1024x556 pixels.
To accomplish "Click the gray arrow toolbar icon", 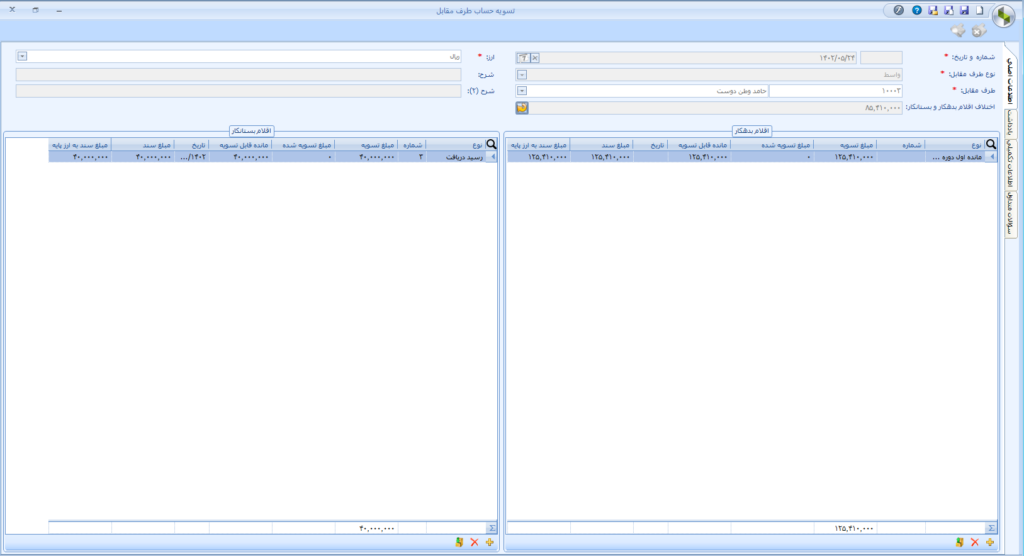I will (x=958, y=31).
